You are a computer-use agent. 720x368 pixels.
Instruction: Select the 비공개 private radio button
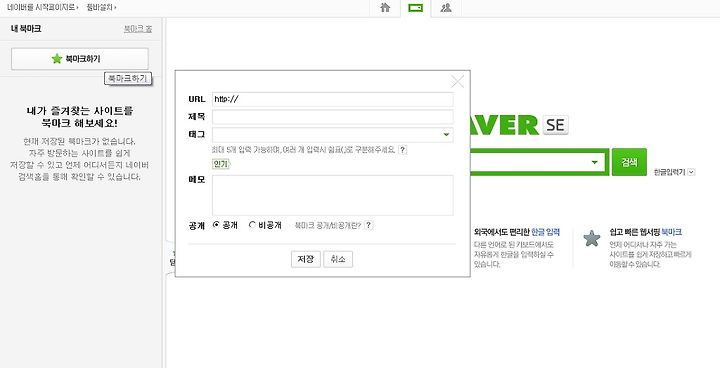(x=252, y=225)
